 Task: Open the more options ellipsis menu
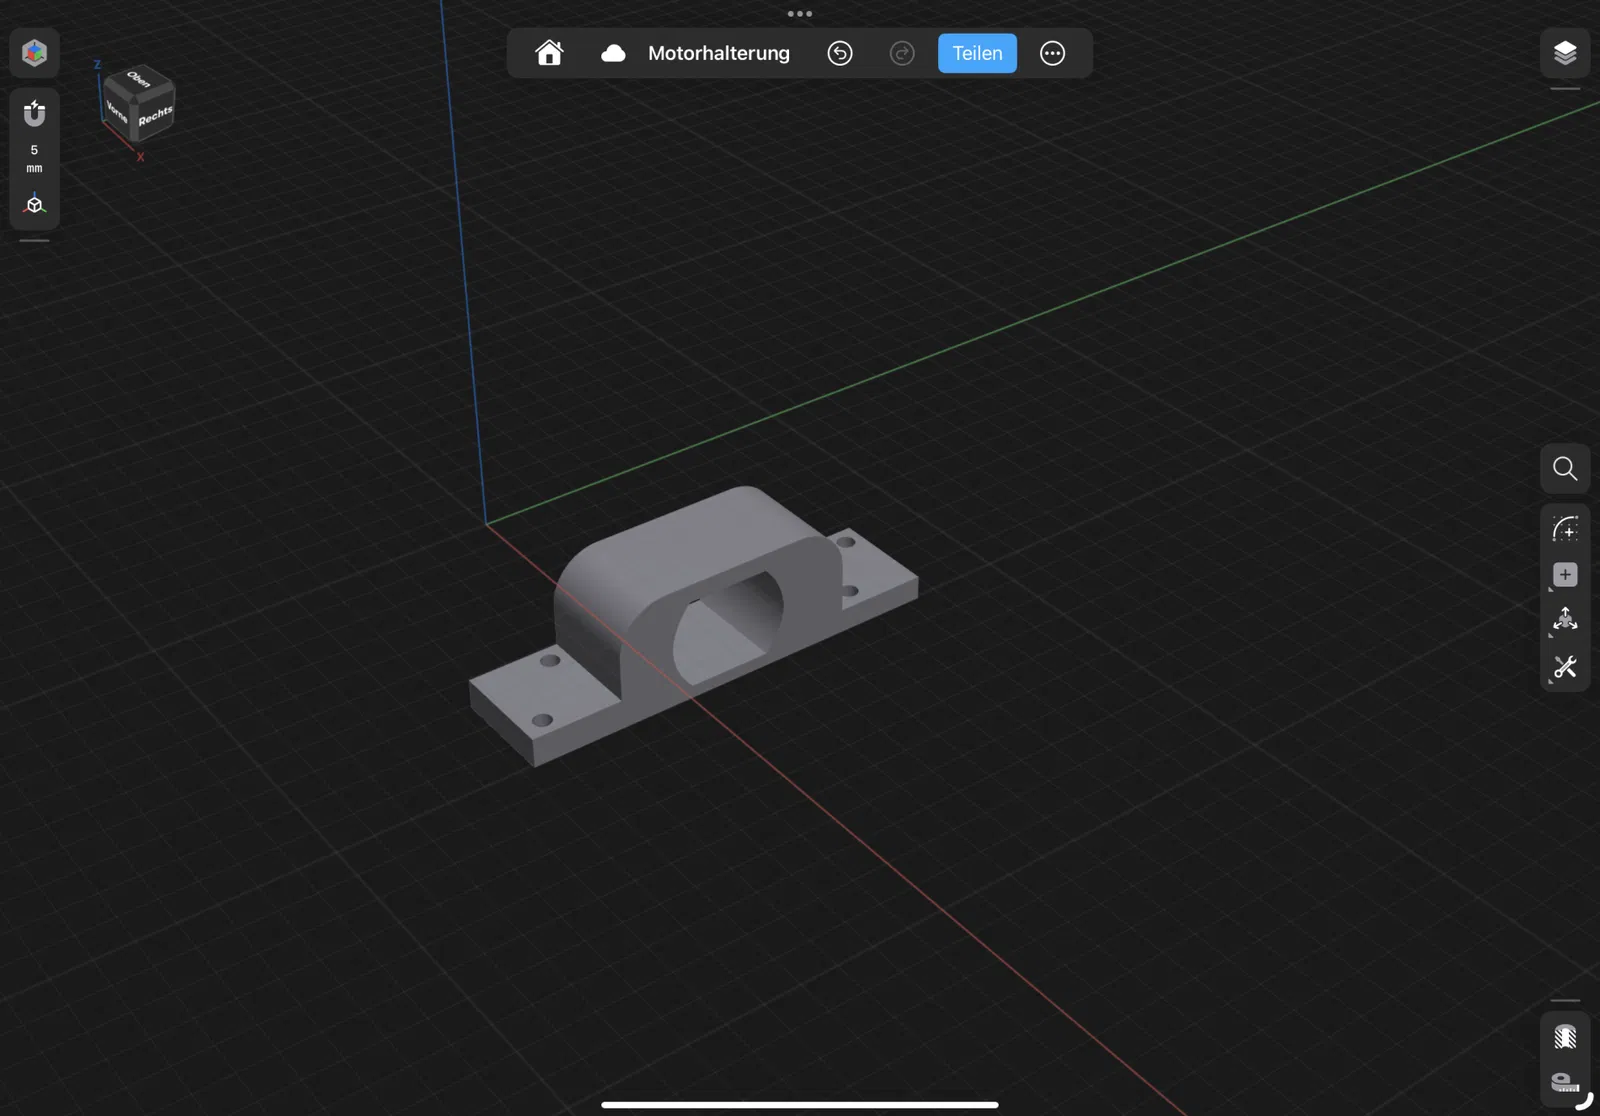pos(1053,53)
